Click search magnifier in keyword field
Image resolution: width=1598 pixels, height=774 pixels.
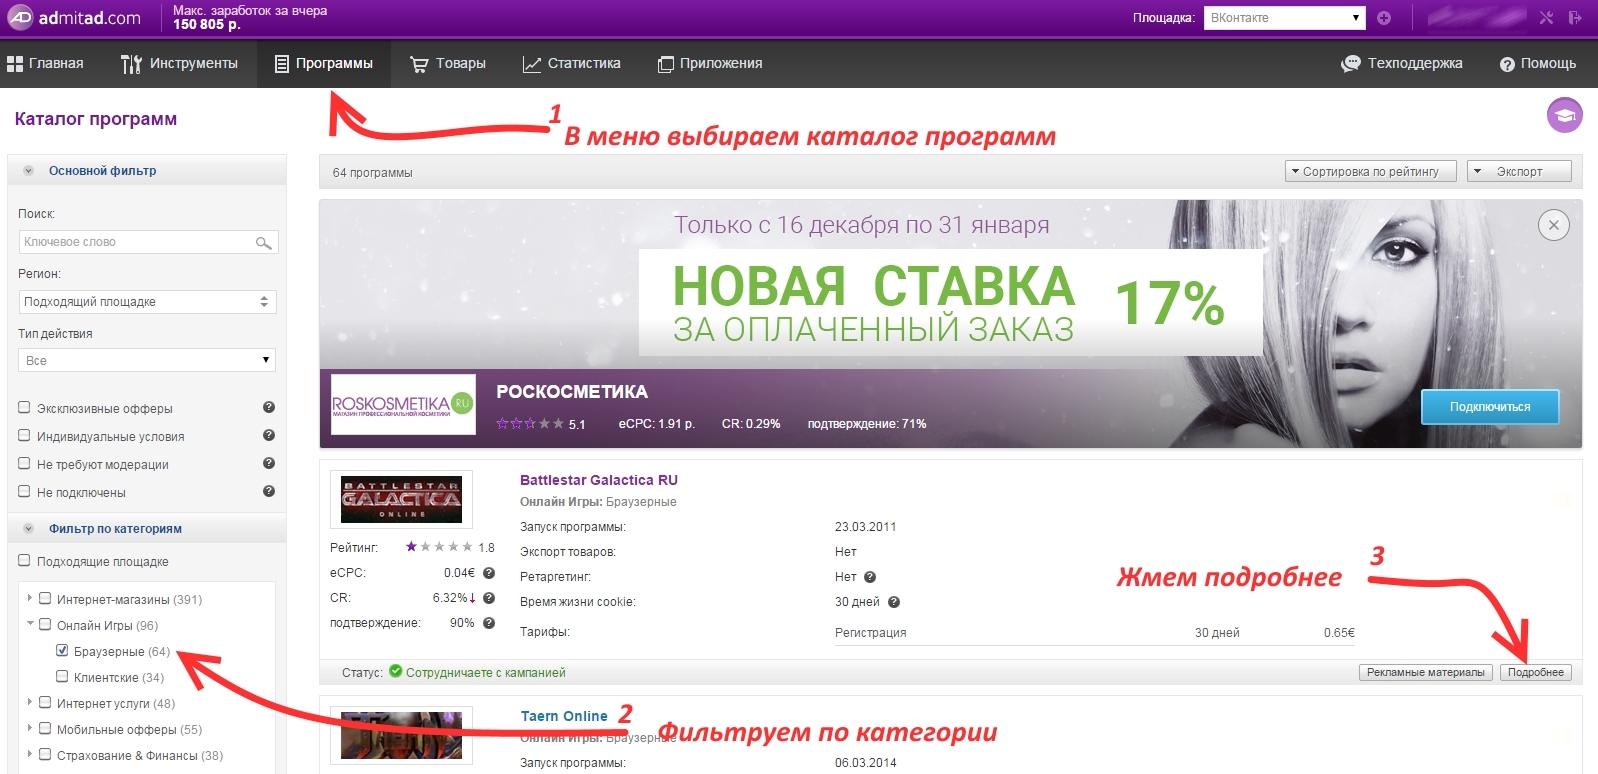pyautogui.click(x=263, y=243)
